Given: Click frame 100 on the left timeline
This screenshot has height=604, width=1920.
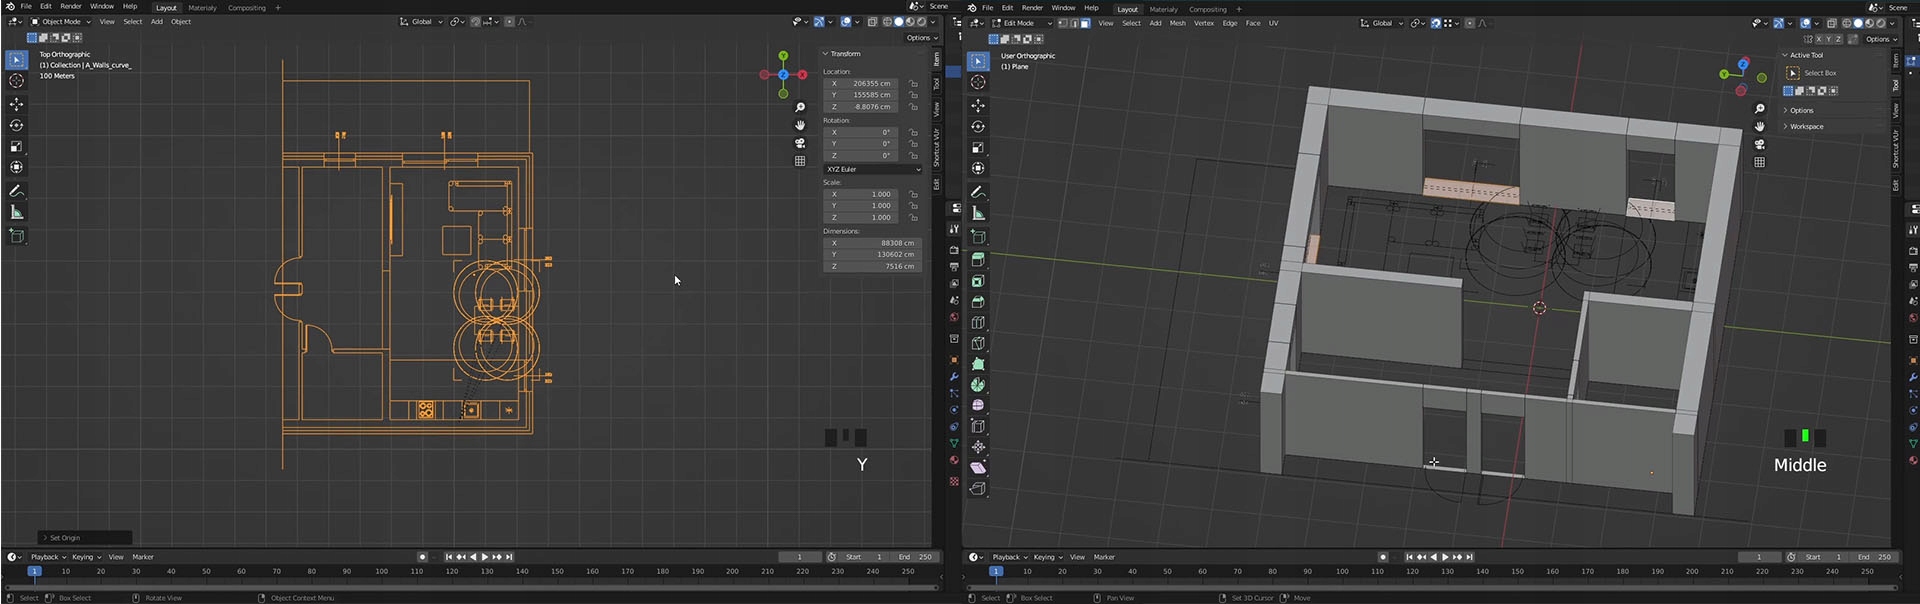Looking at the screenshot, I should point(381,572).
